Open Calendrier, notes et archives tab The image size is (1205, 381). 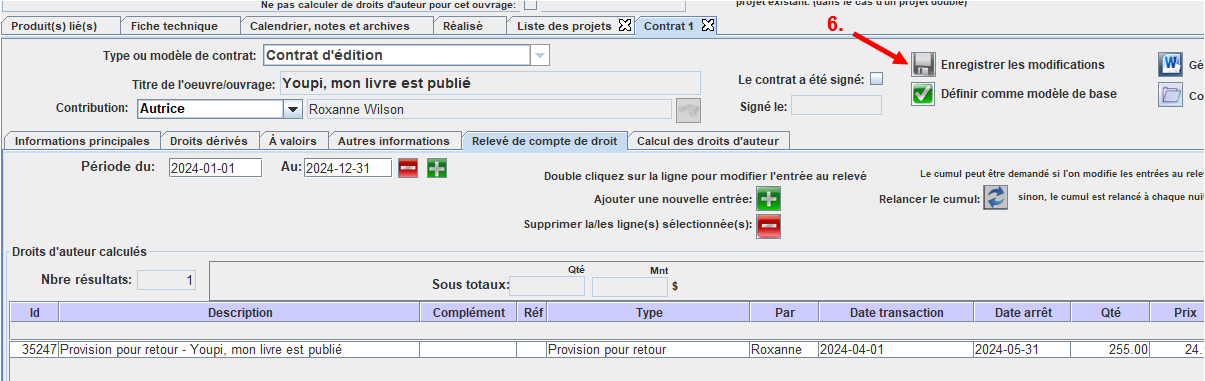pos(336,25)
